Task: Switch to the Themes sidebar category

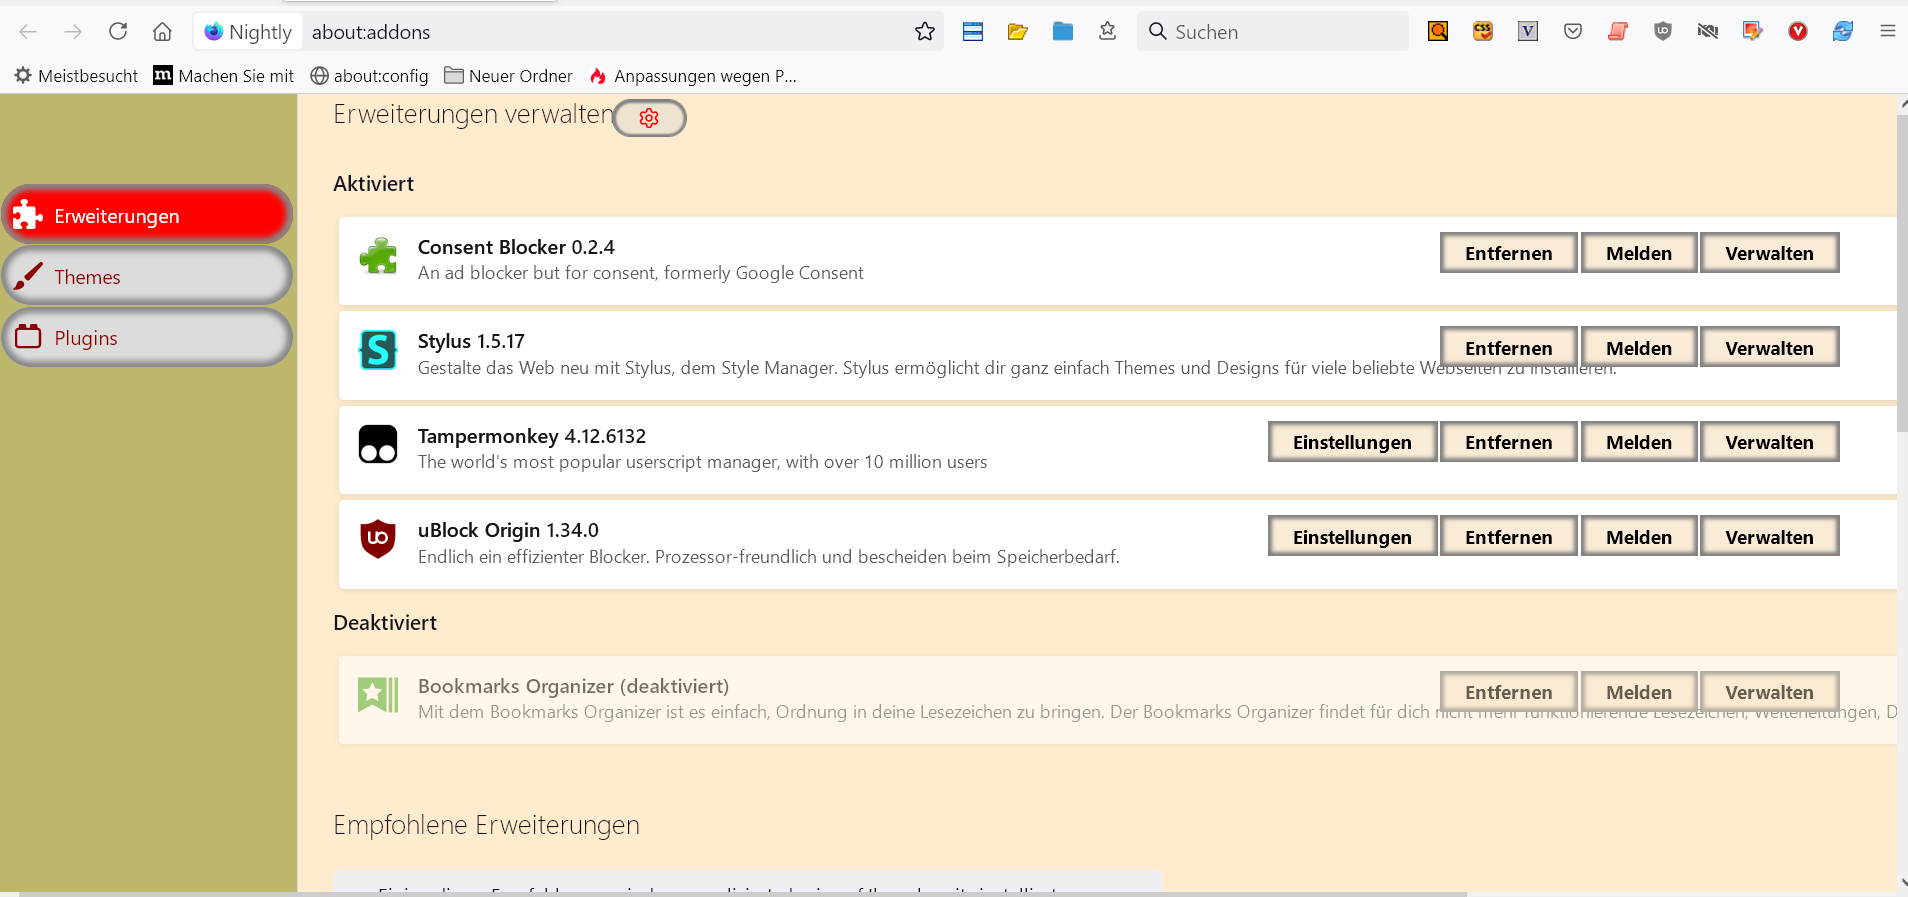Action: coord(147,276)
